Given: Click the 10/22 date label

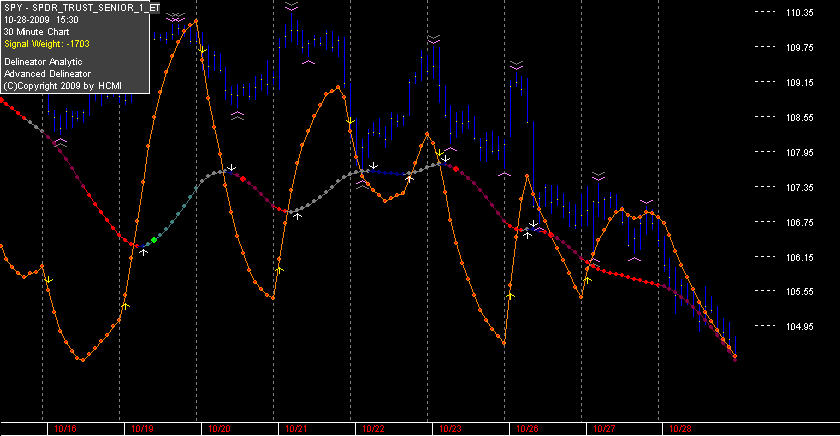Looking at the screenshot, I should click(x=373, y=429).
